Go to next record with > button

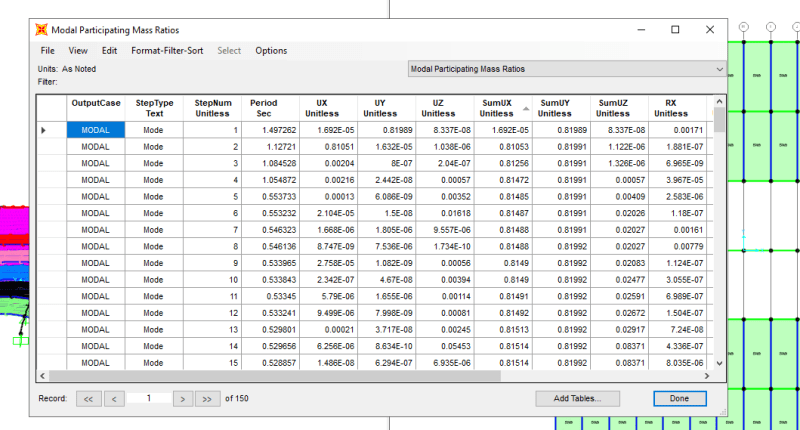(x=183, y=399)
